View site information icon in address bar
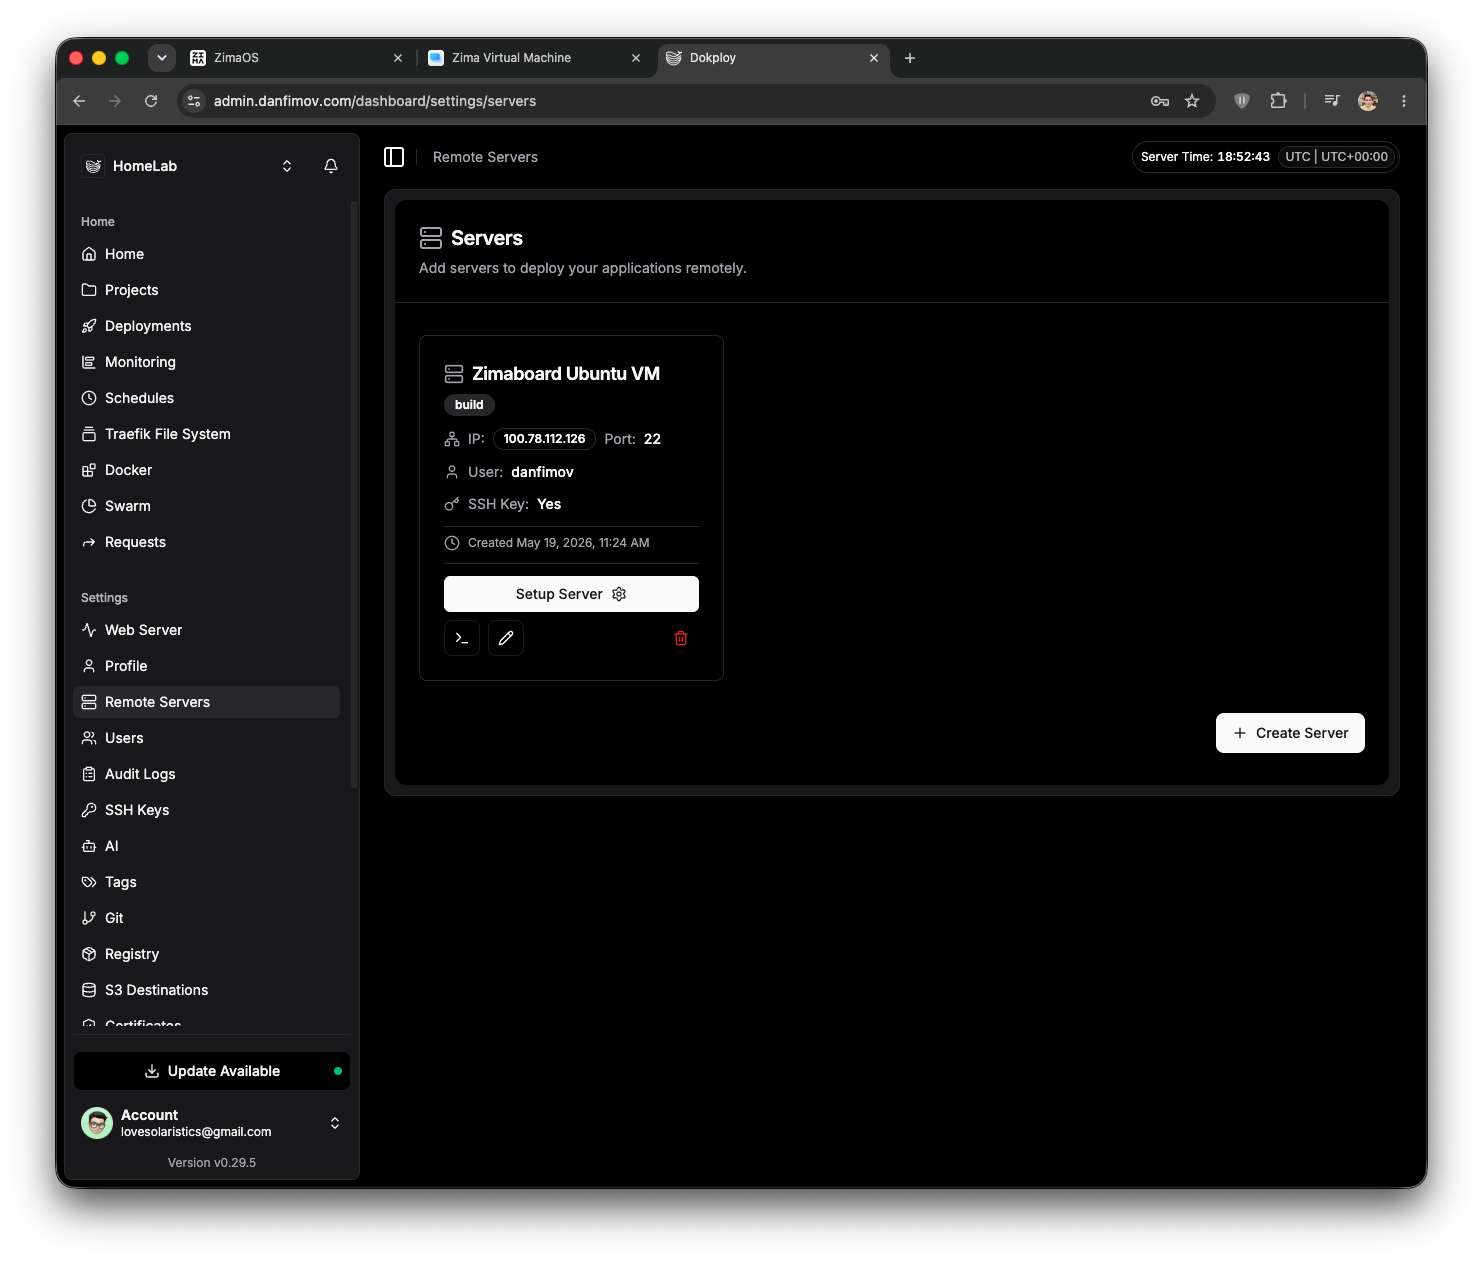1483x1262 pixels. click(194, 101)
